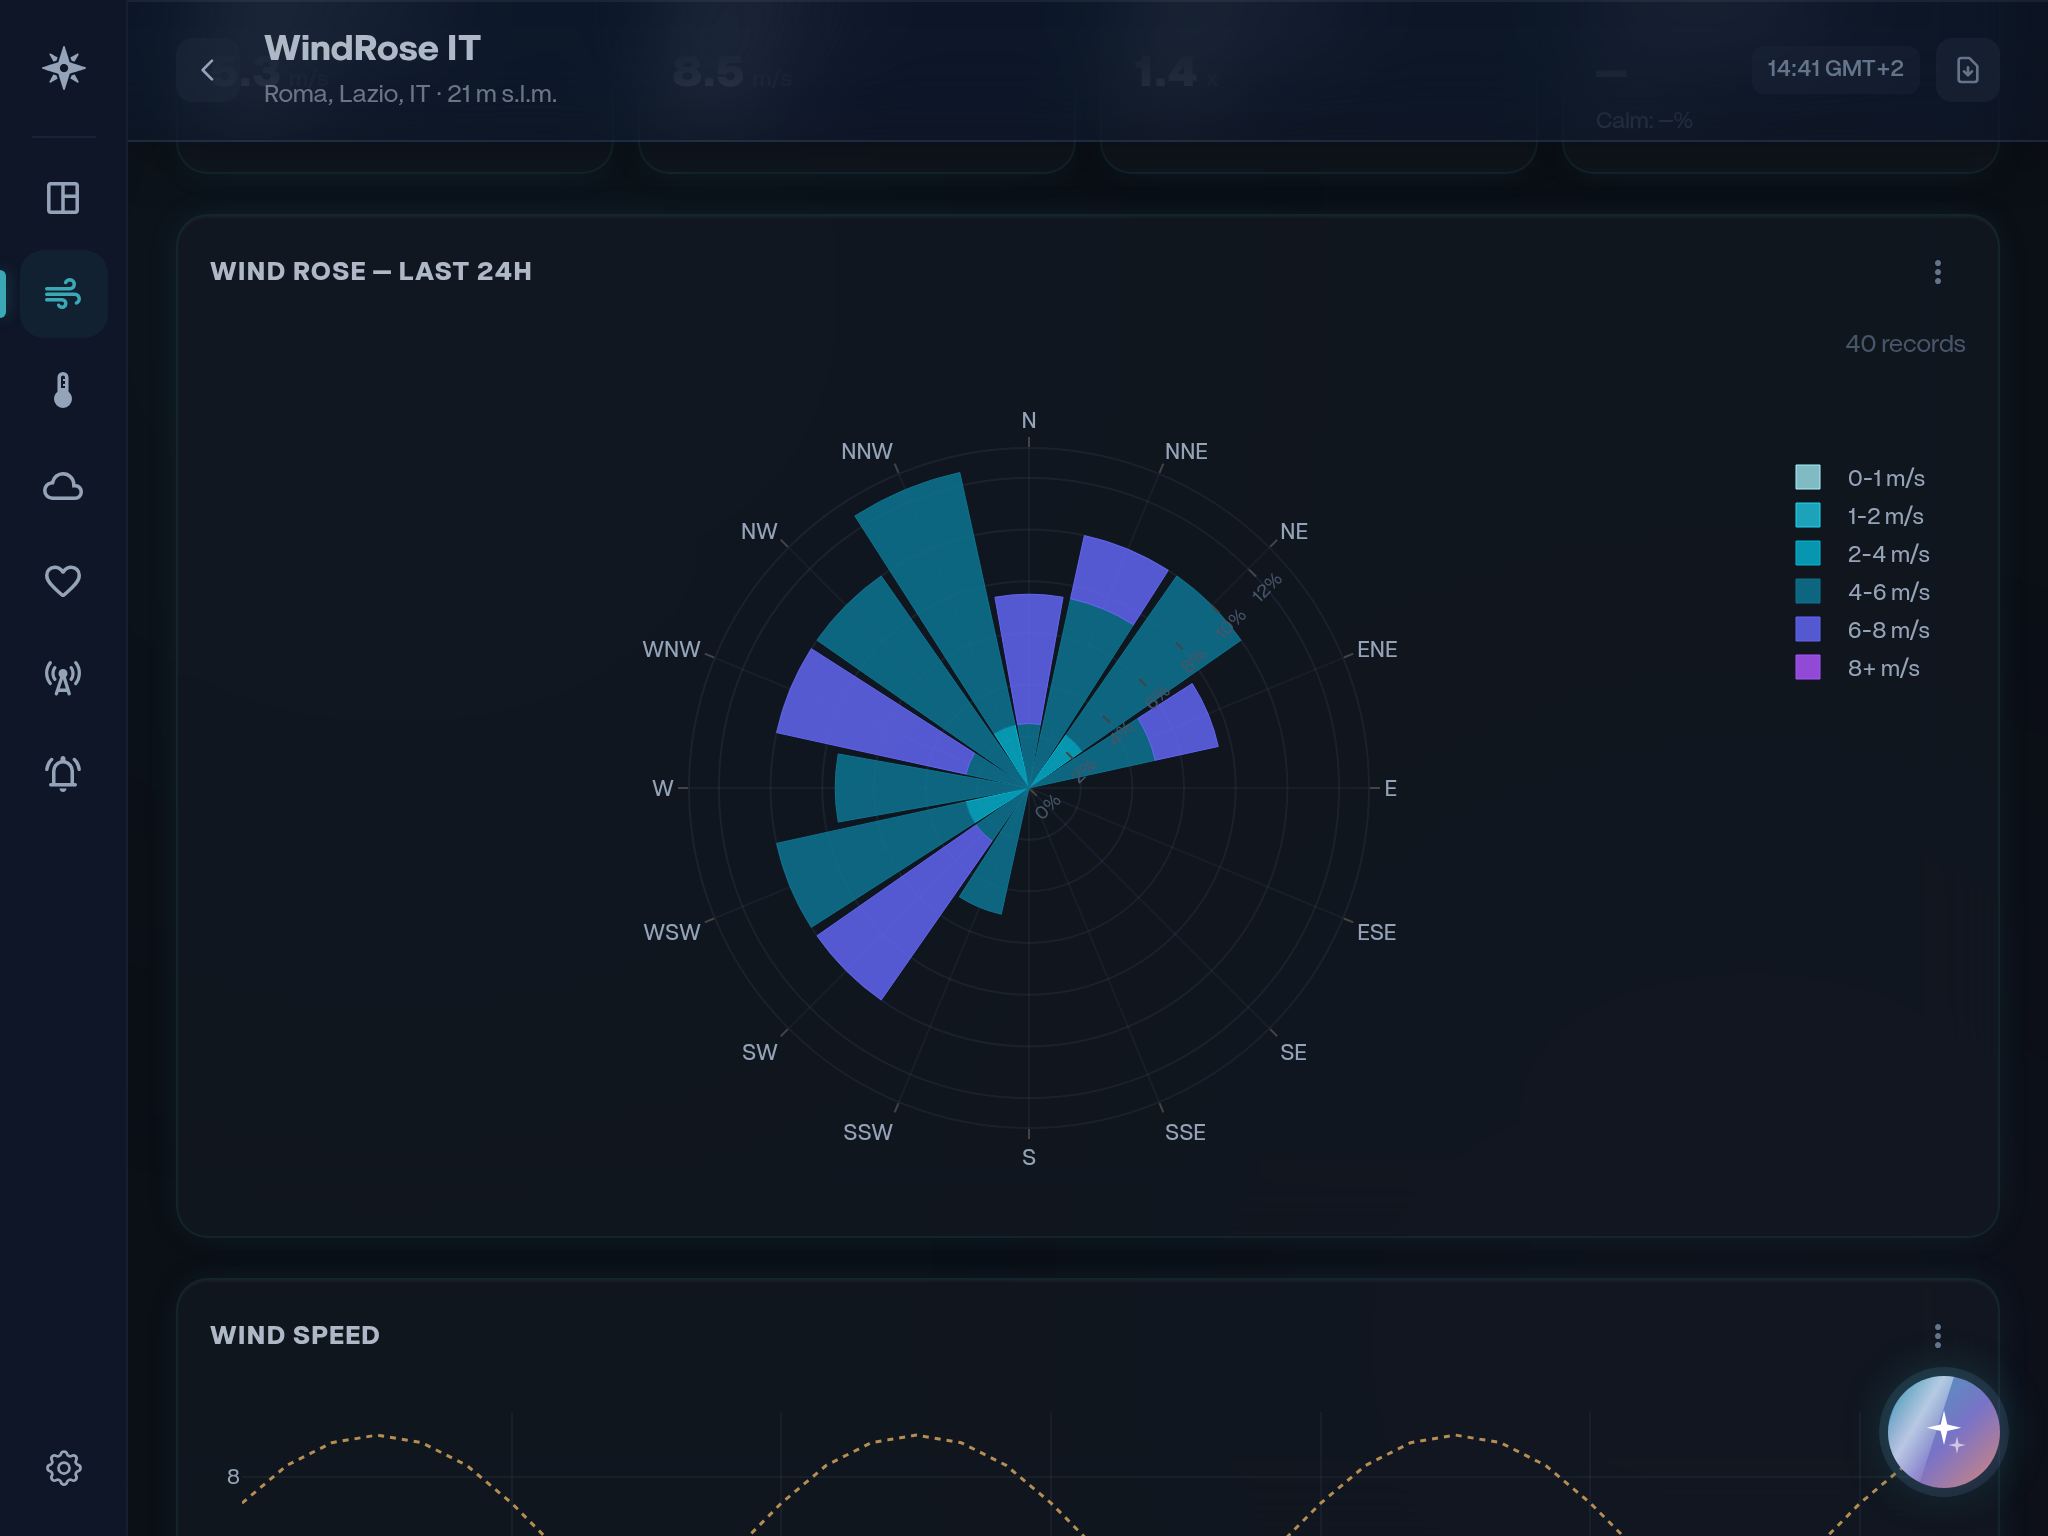Image resolution: width=2048 pixels, height=1536 pixels.
Task: Open the dashboard layout view
Action: 63,198
